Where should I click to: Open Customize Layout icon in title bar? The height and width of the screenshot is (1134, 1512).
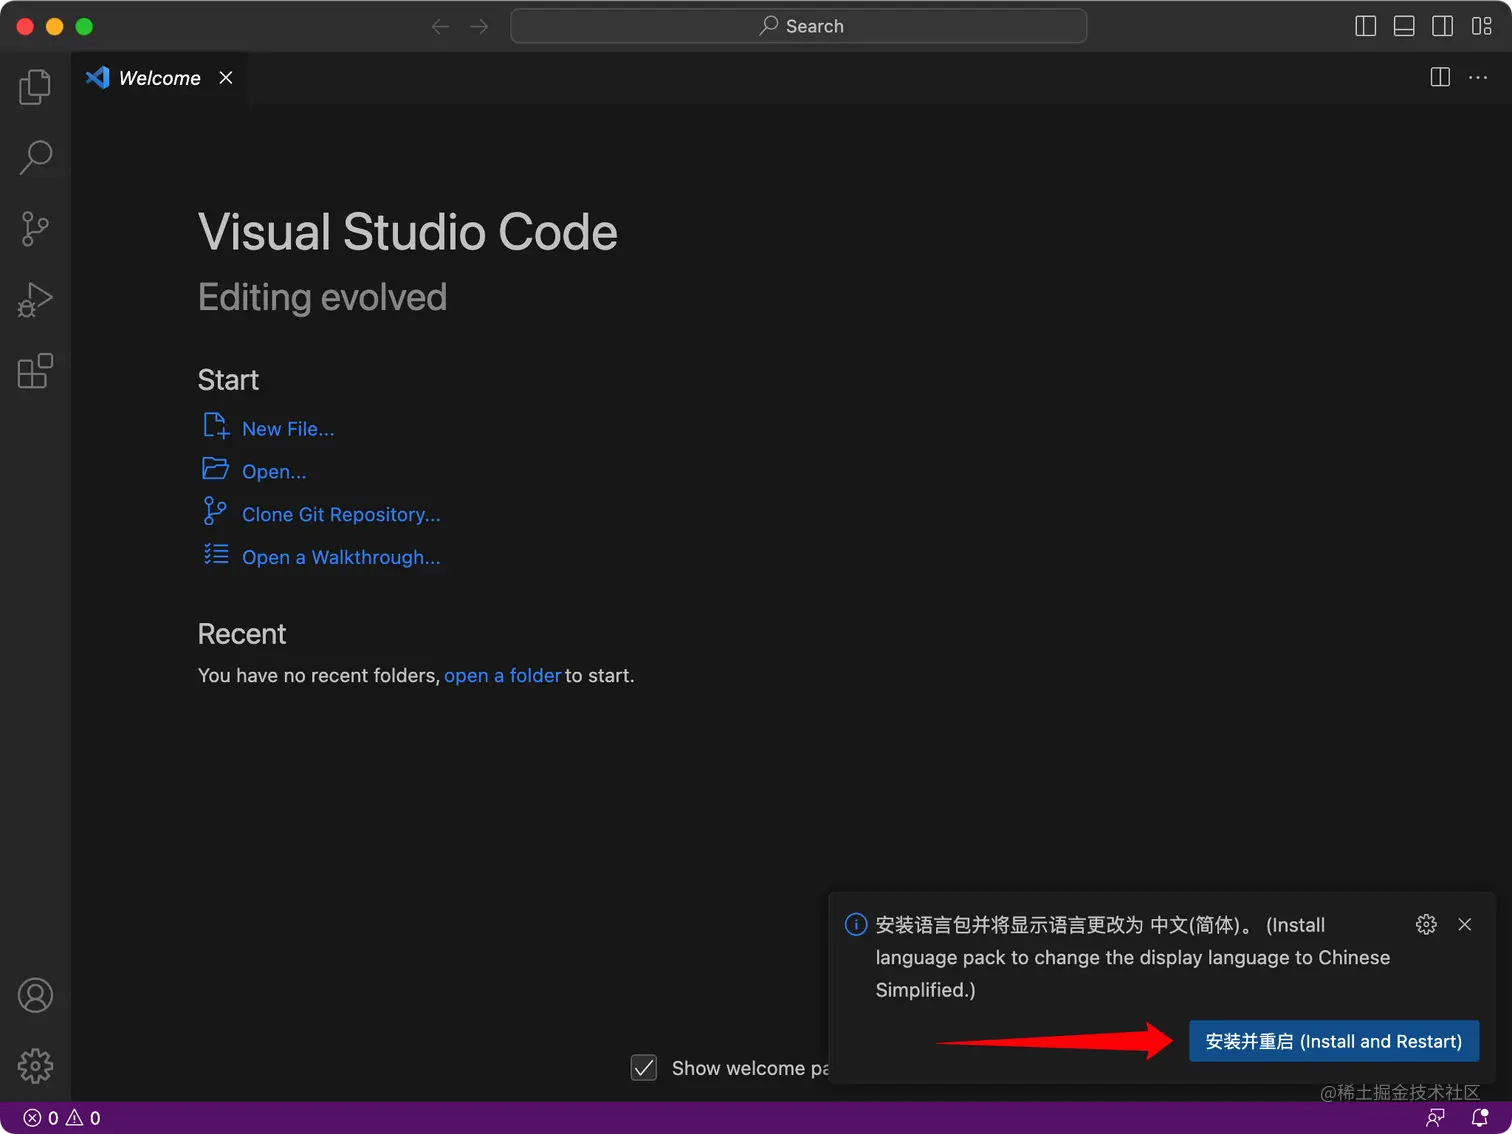[1482, 26]
